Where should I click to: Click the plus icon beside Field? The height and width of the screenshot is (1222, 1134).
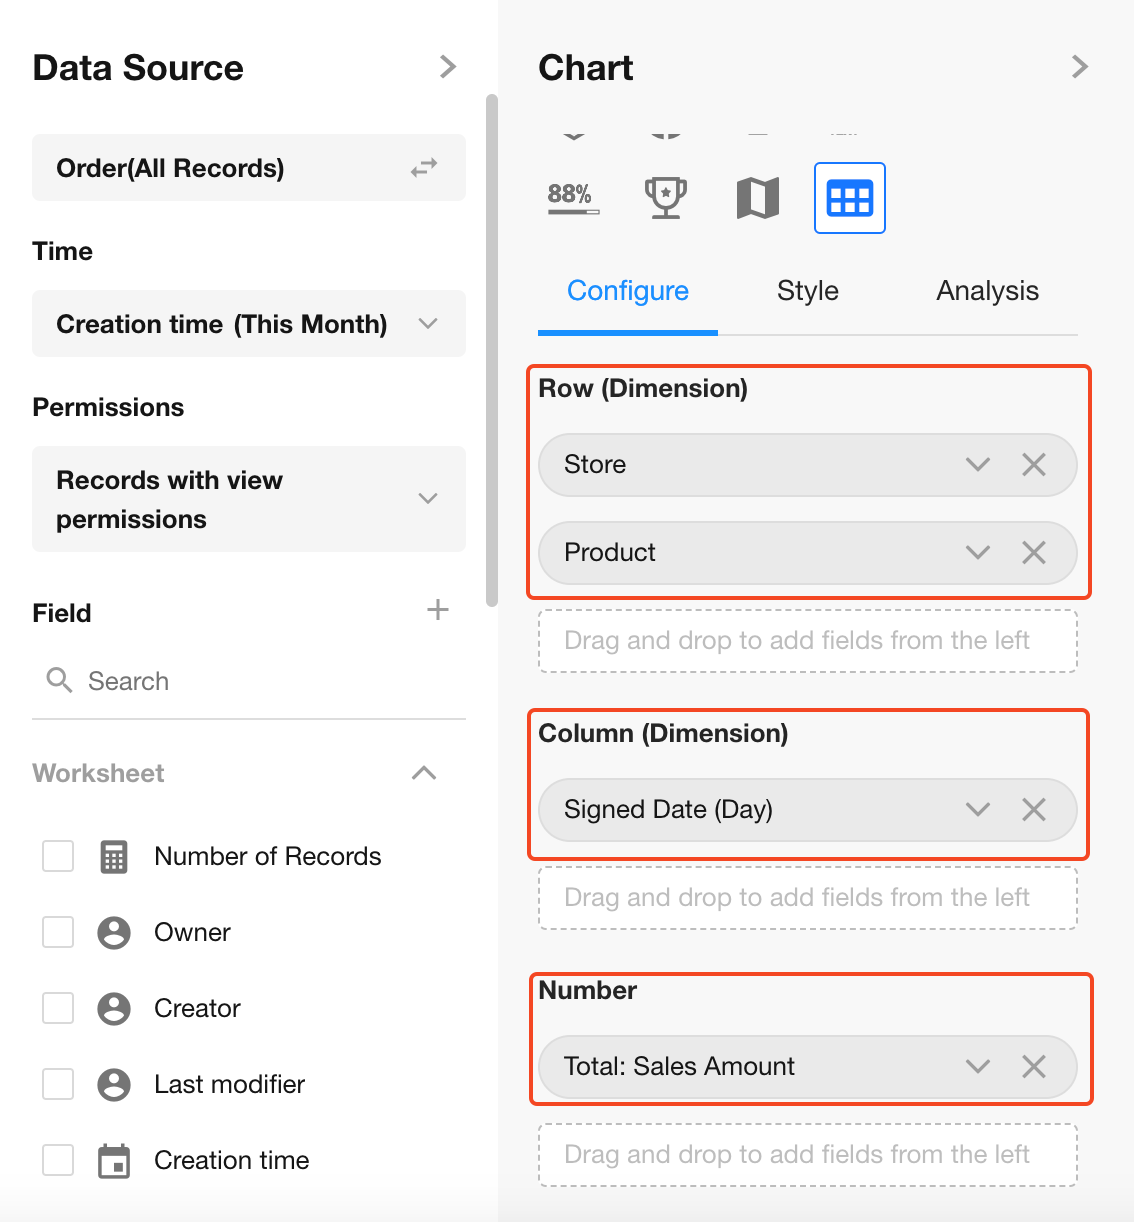438,610
